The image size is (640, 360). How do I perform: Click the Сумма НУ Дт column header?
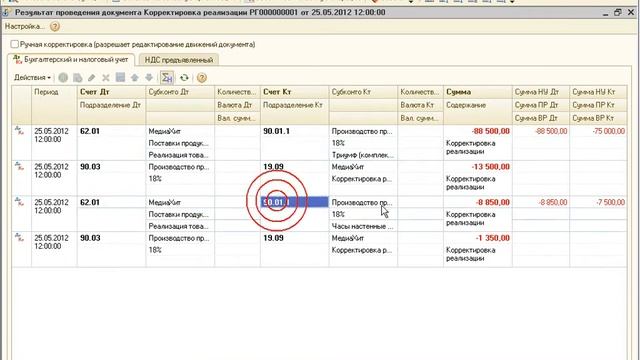point(541,92)
